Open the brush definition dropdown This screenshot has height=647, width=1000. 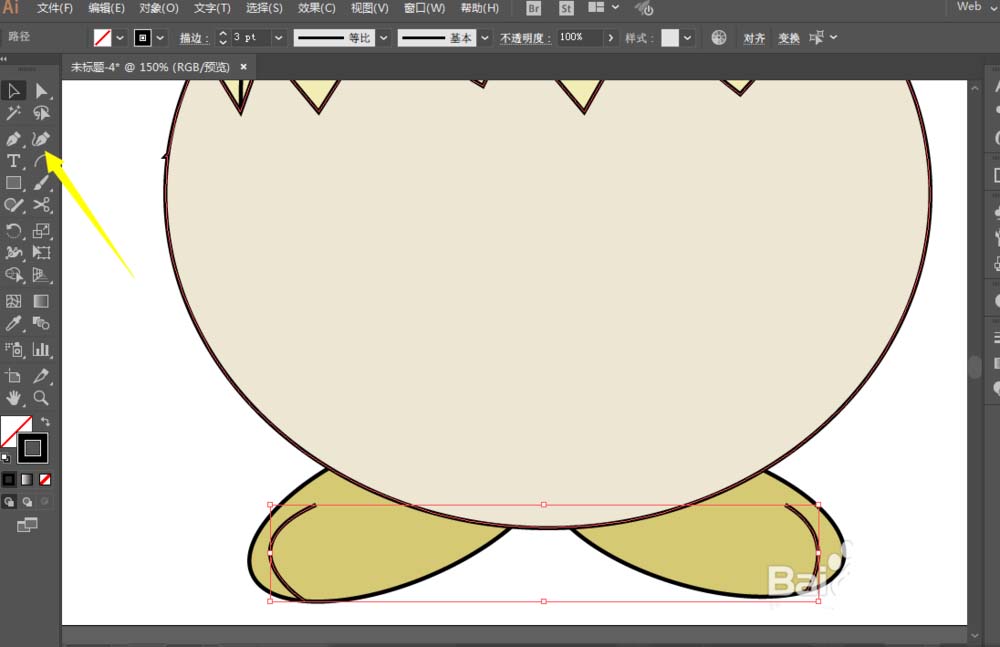click(x=485, y=38)
